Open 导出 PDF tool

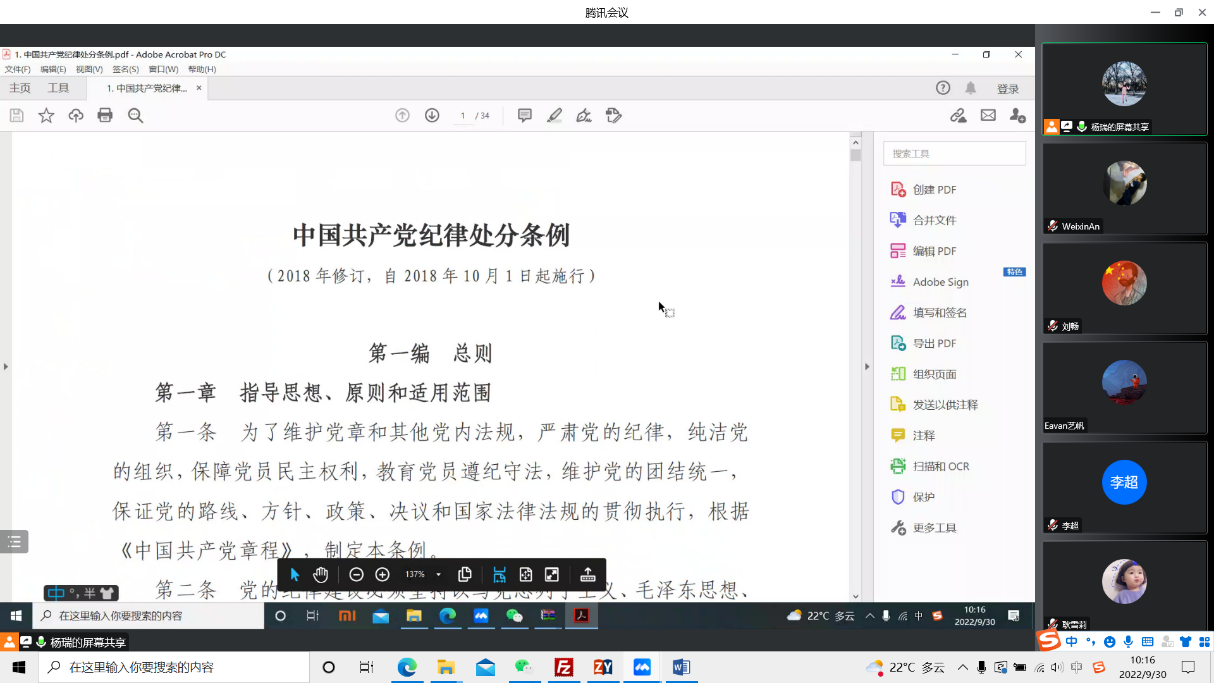[934, 343]
